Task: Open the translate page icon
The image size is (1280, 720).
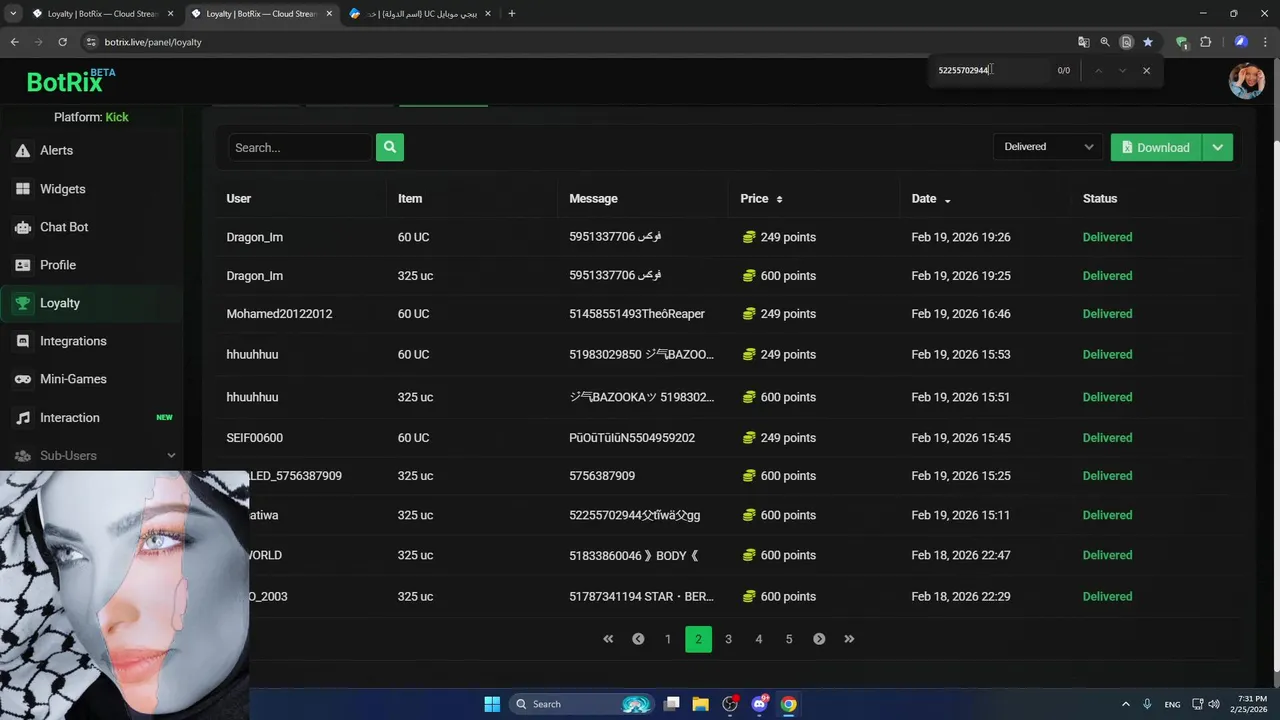Action: pyautogui.click(x=1083, y=42)
